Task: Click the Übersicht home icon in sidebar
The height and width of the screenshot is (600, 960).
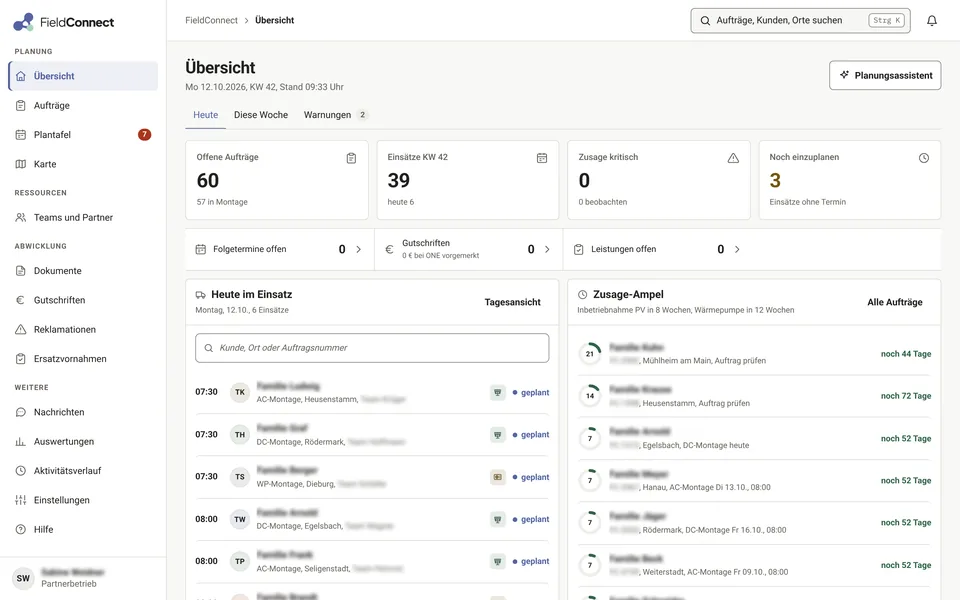Action: (21, 76)
